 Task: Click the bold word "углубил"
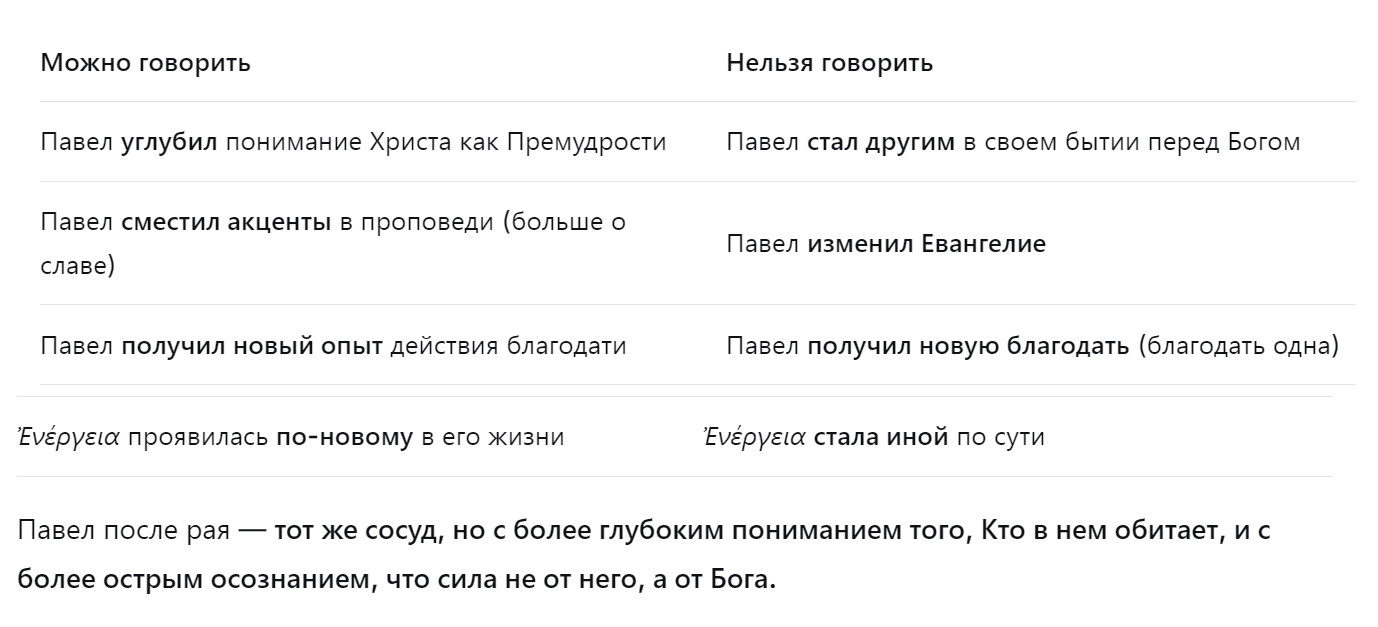(x=169, y=142)
